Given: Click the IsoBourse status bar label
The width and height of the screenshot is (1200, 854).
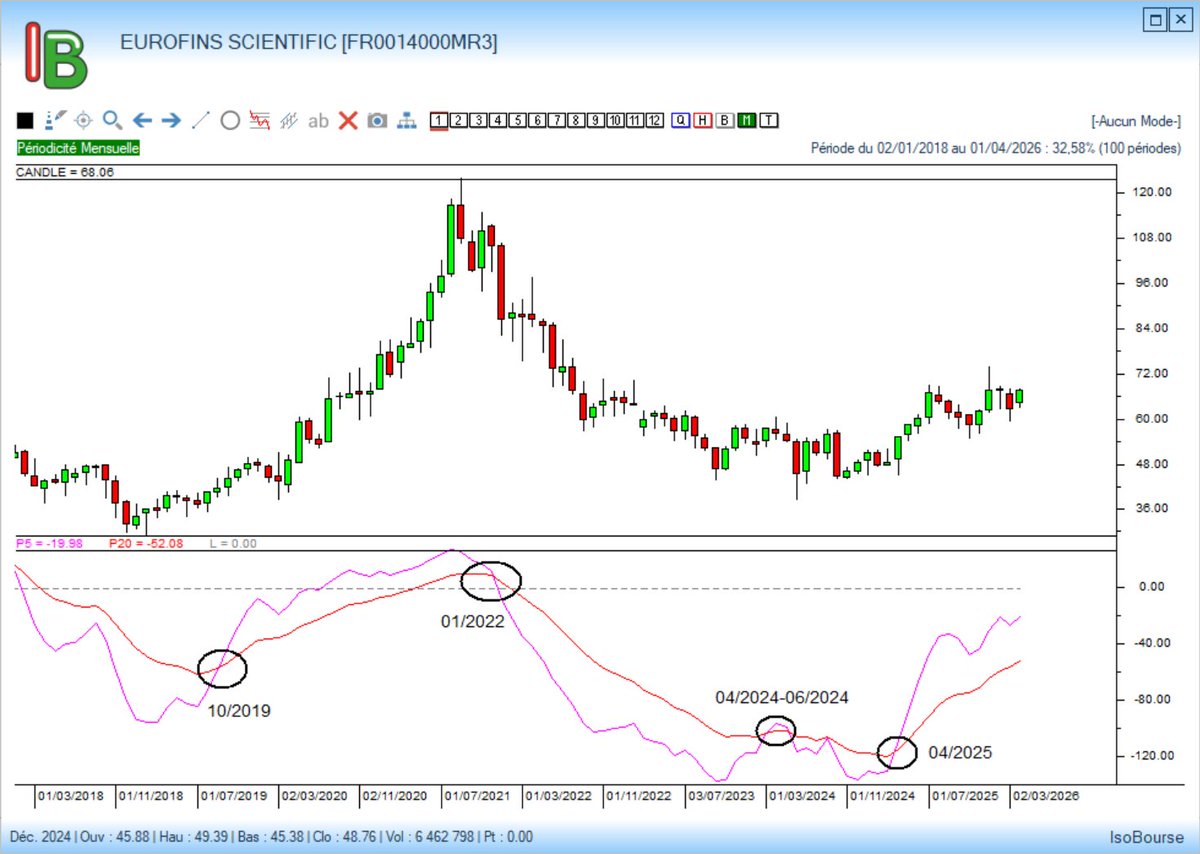Looking at the screenshot, I should pyautogui.click(x=1146, y=837).
